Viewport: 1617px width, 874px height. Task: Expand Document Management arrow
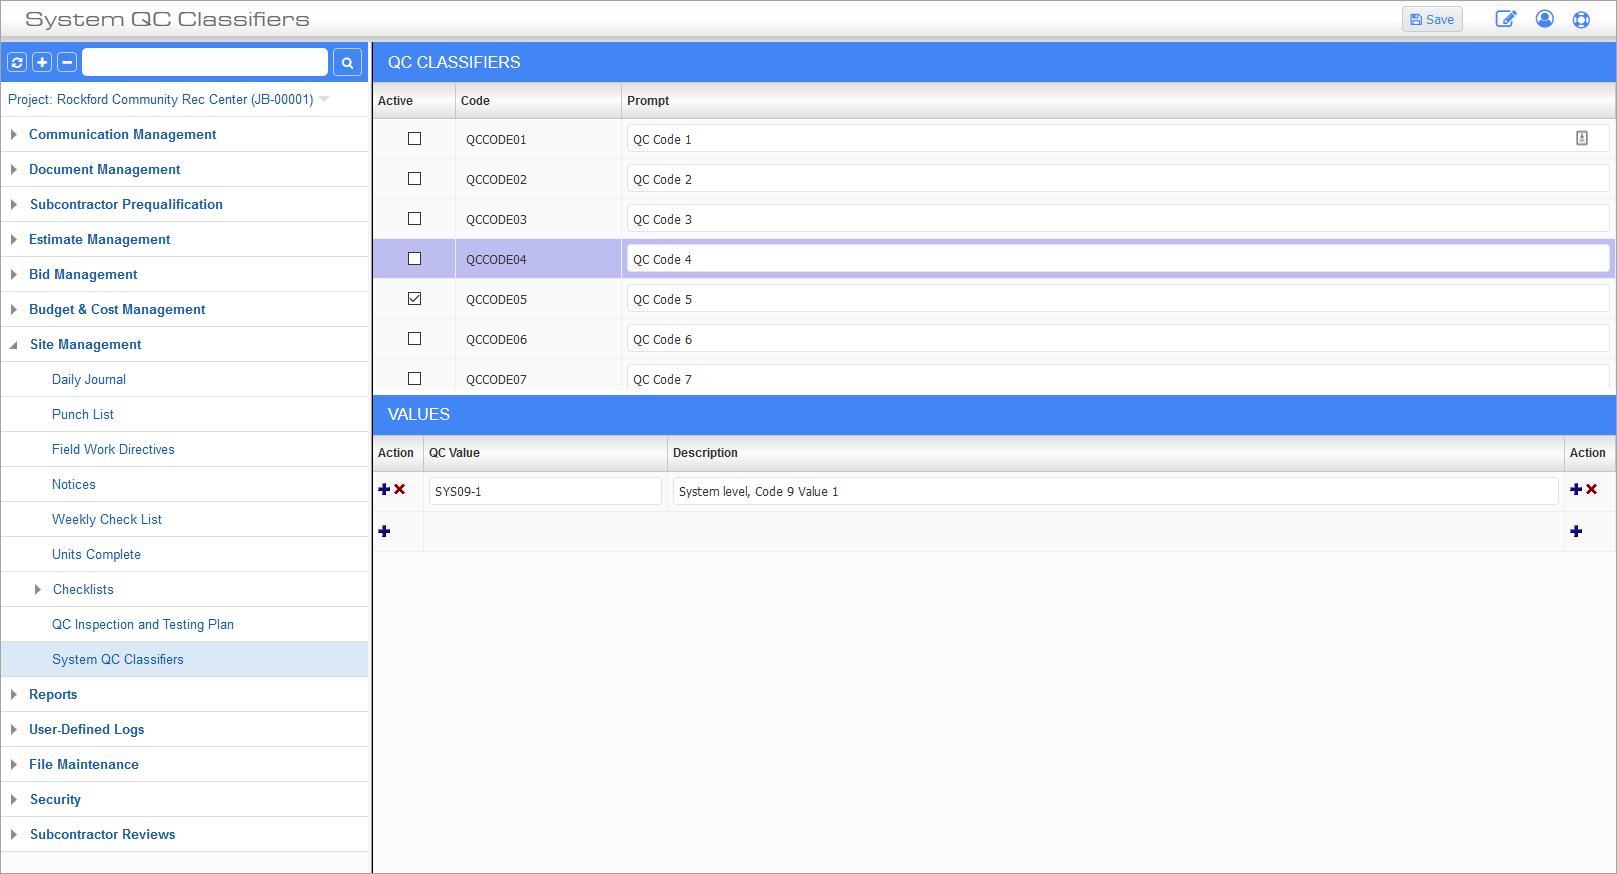click(x=14, y=169)
